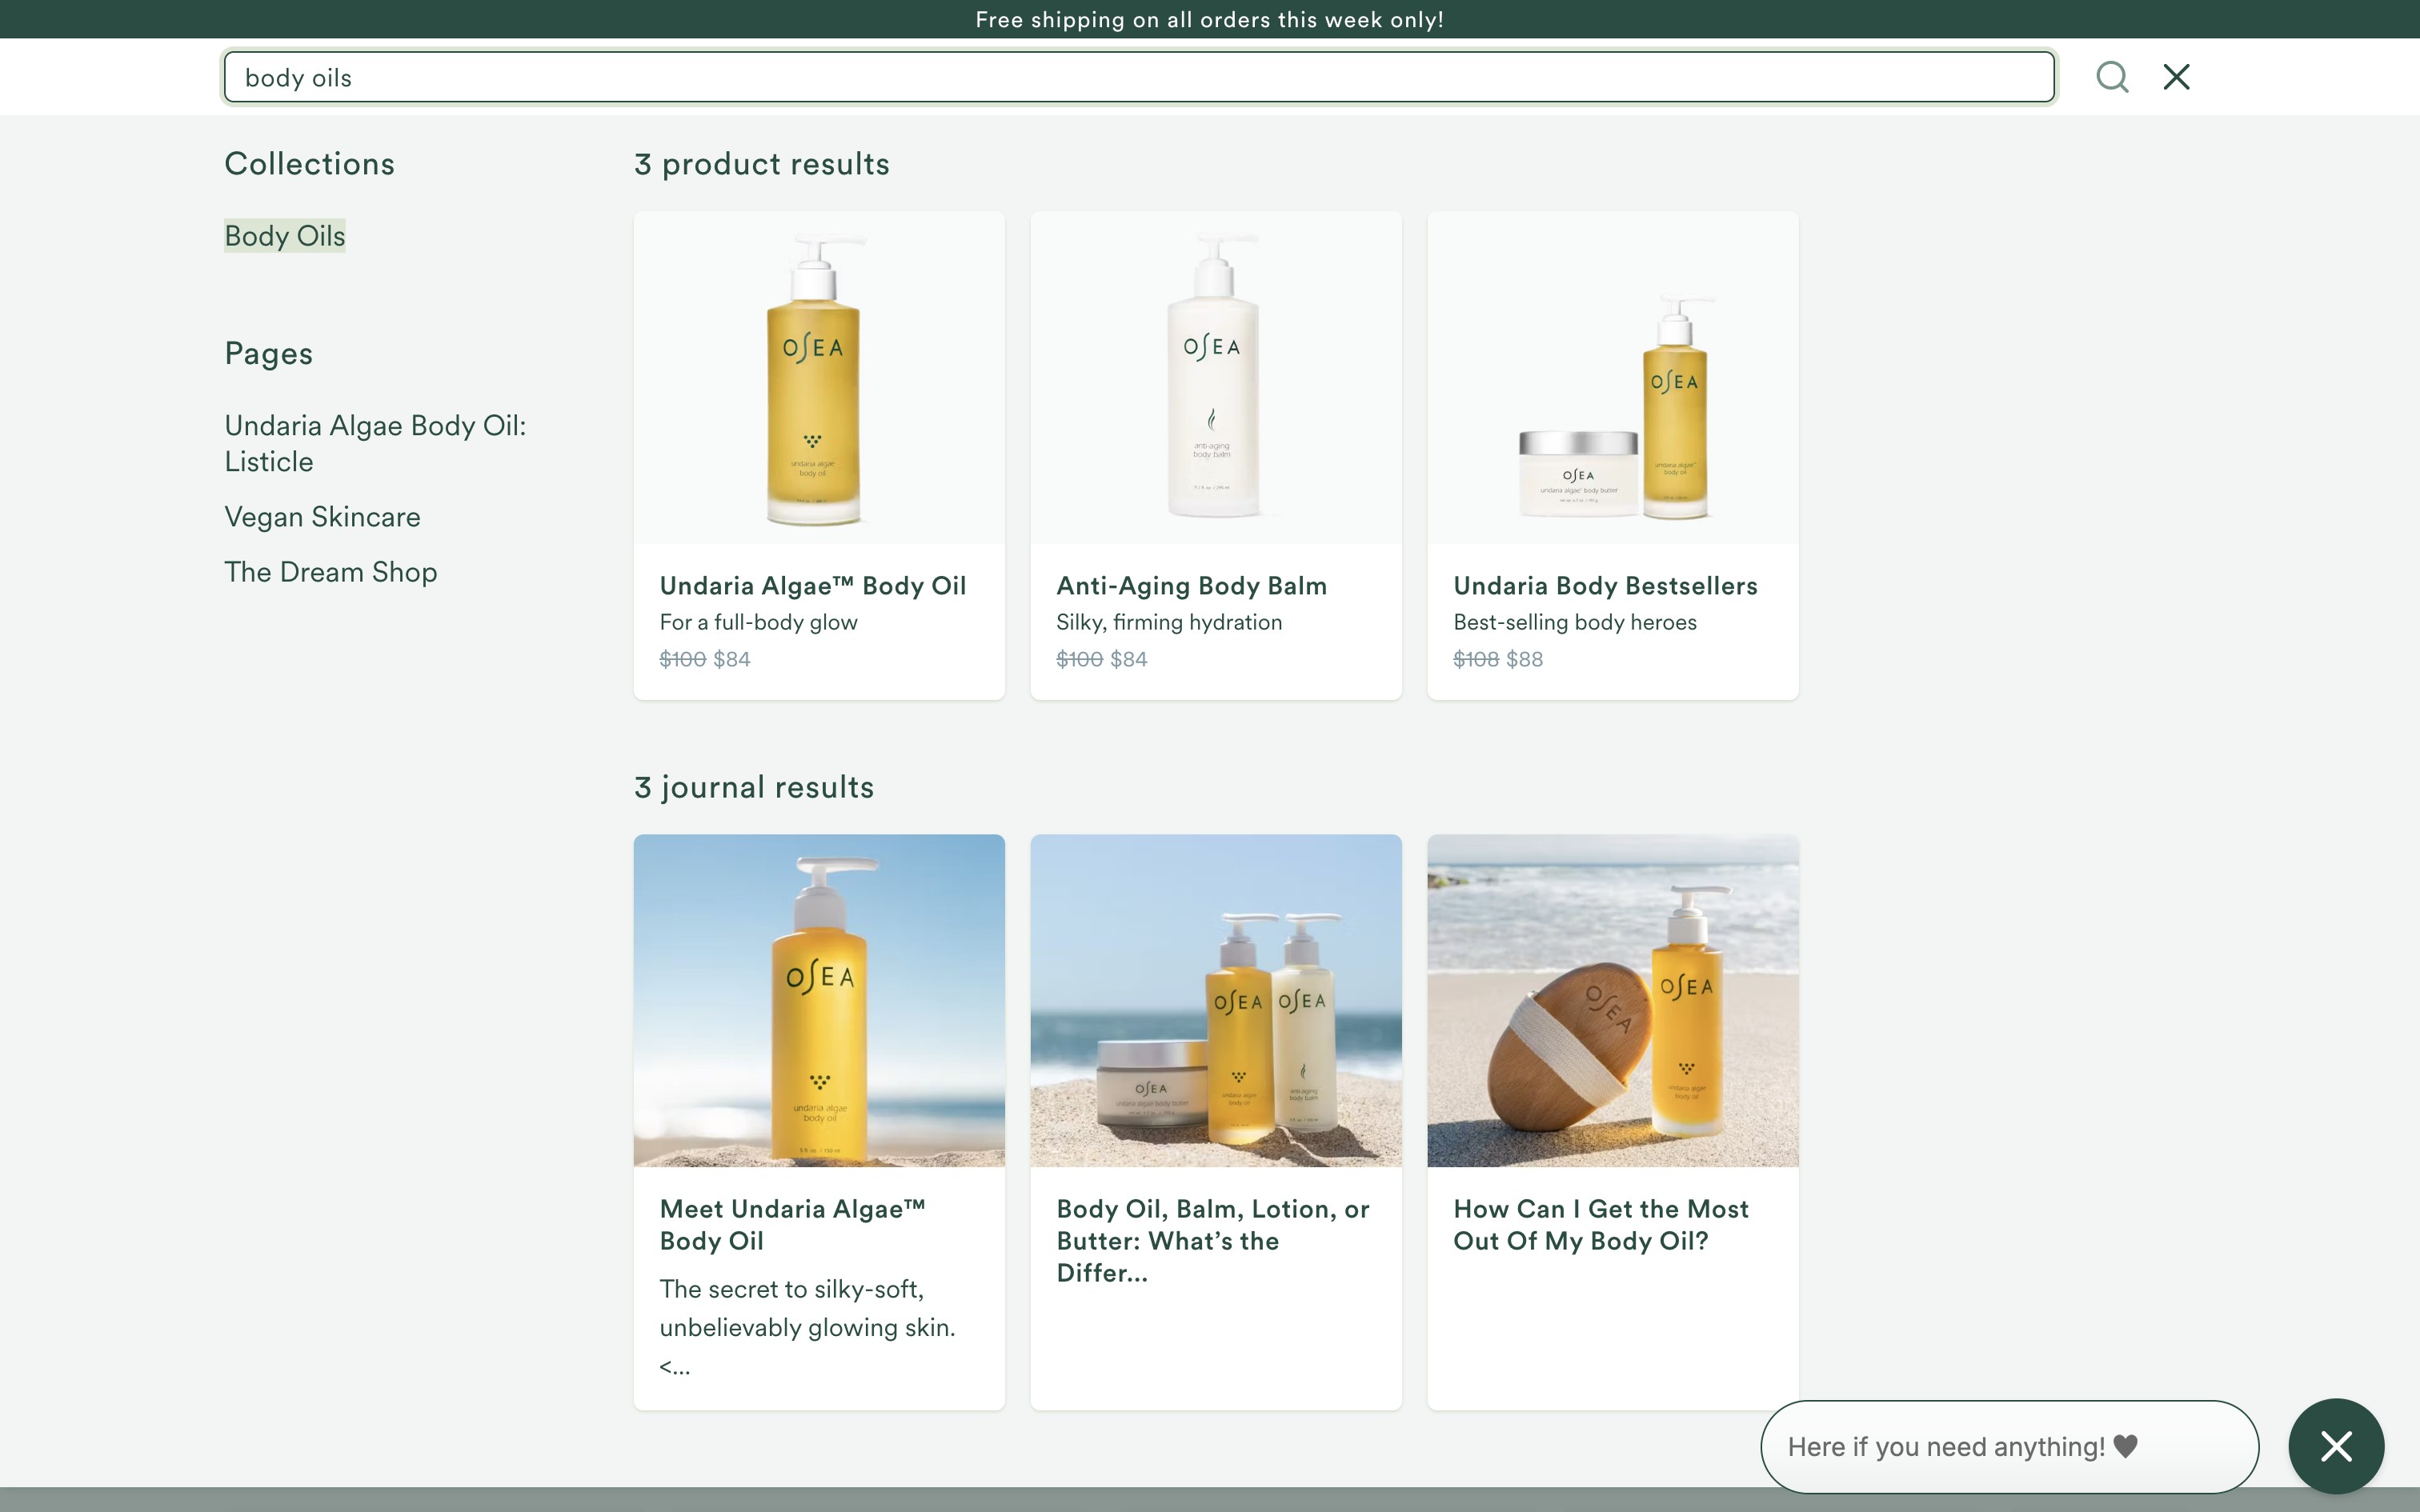Click the search magnifier icon
The height and width of the screenshot is (1512, 2420).
(x=2112, y=77)
